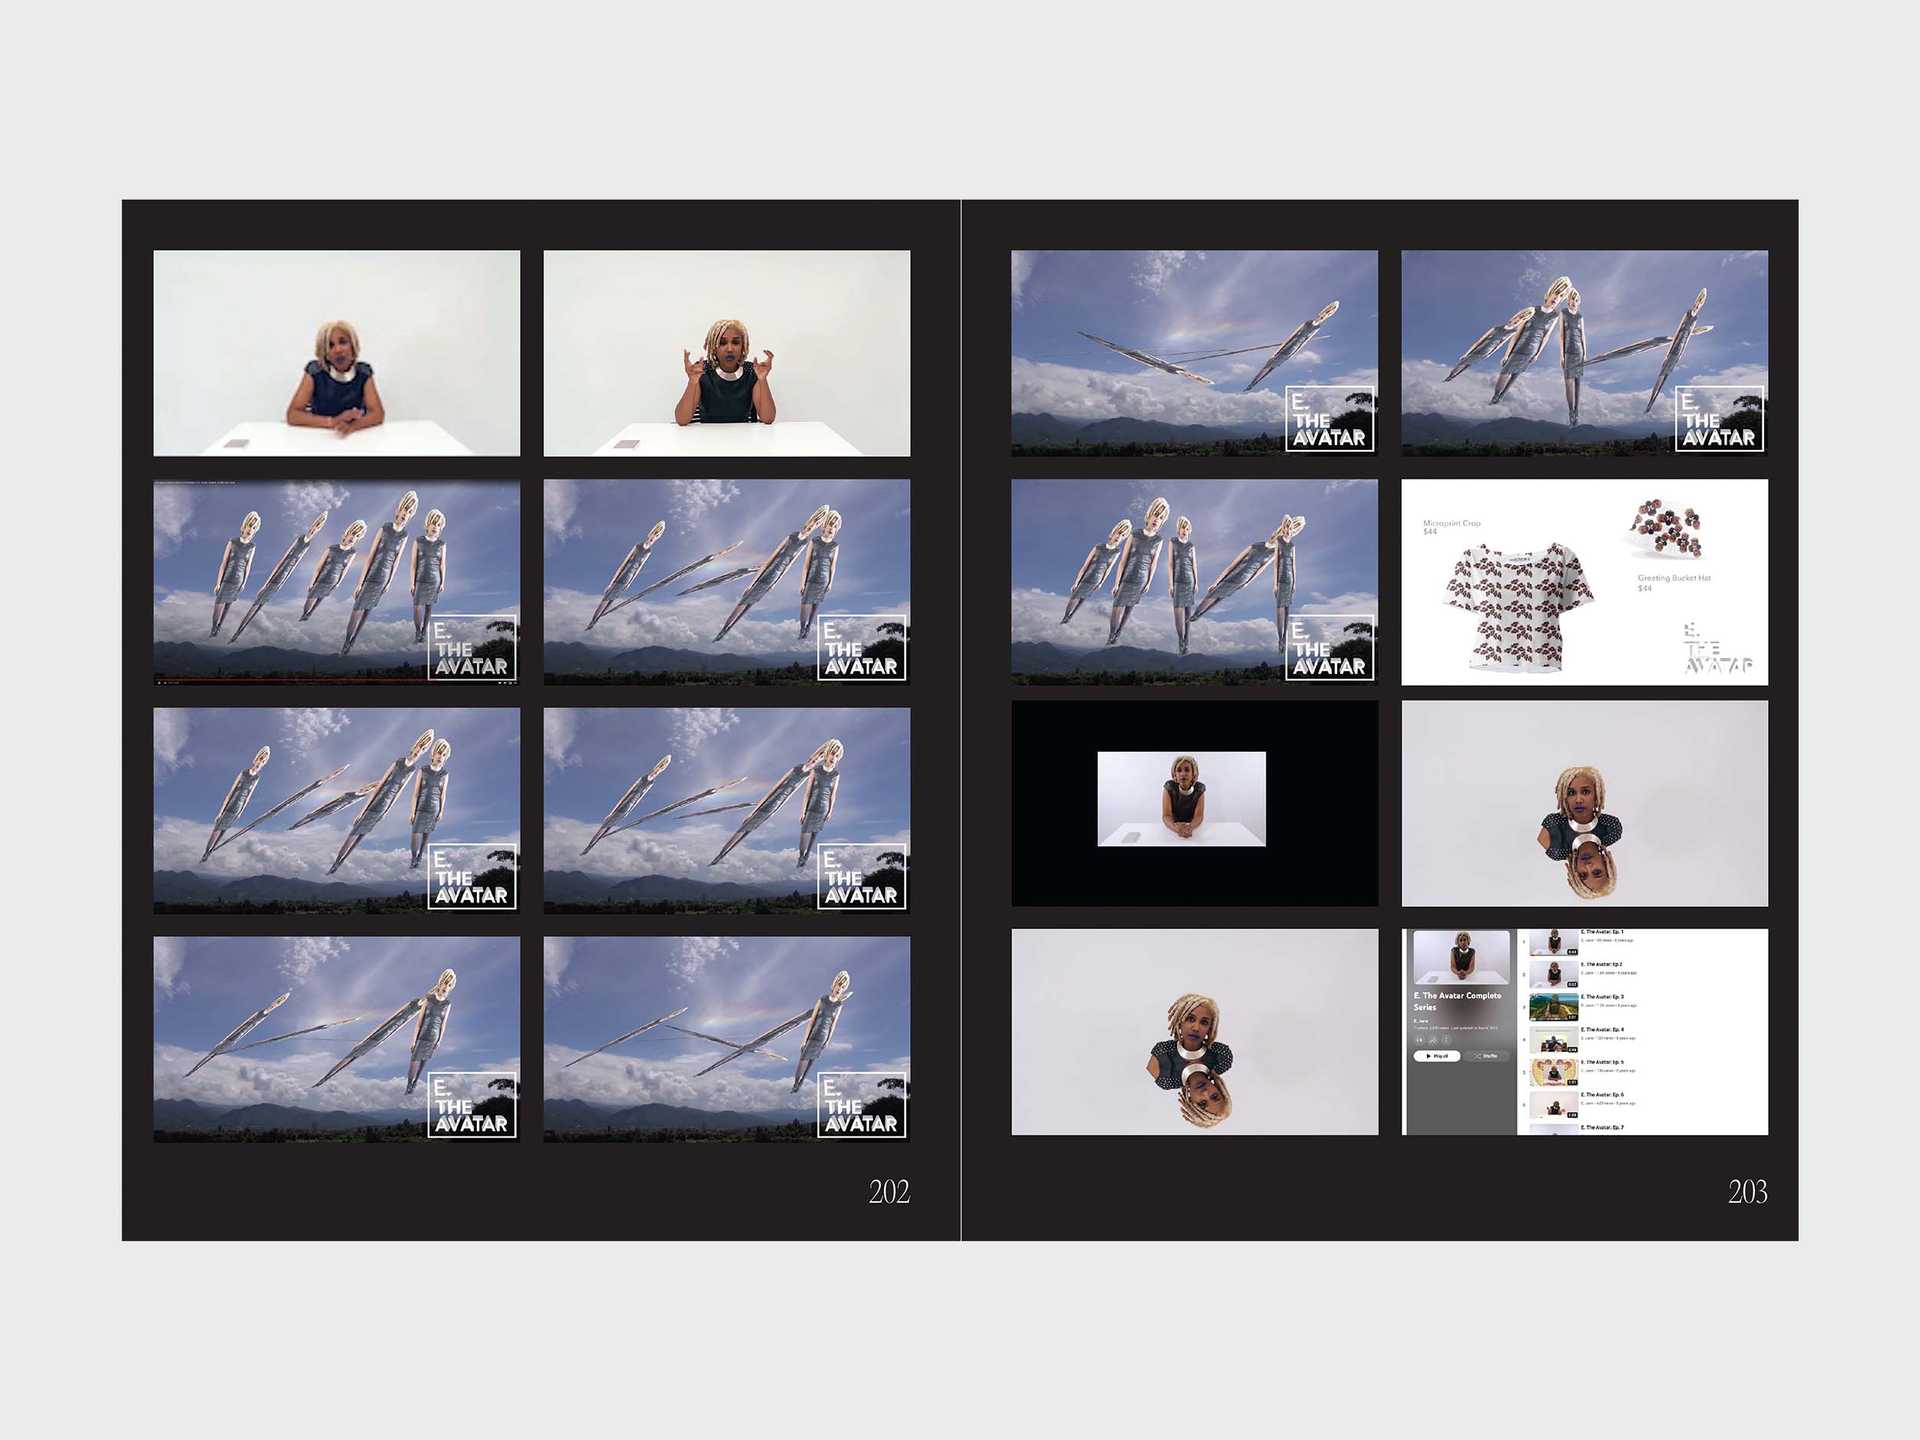Click the Shuffle button in playlist
The height and width of the screenshot is (1440, 1920).
[1487, 1056]
